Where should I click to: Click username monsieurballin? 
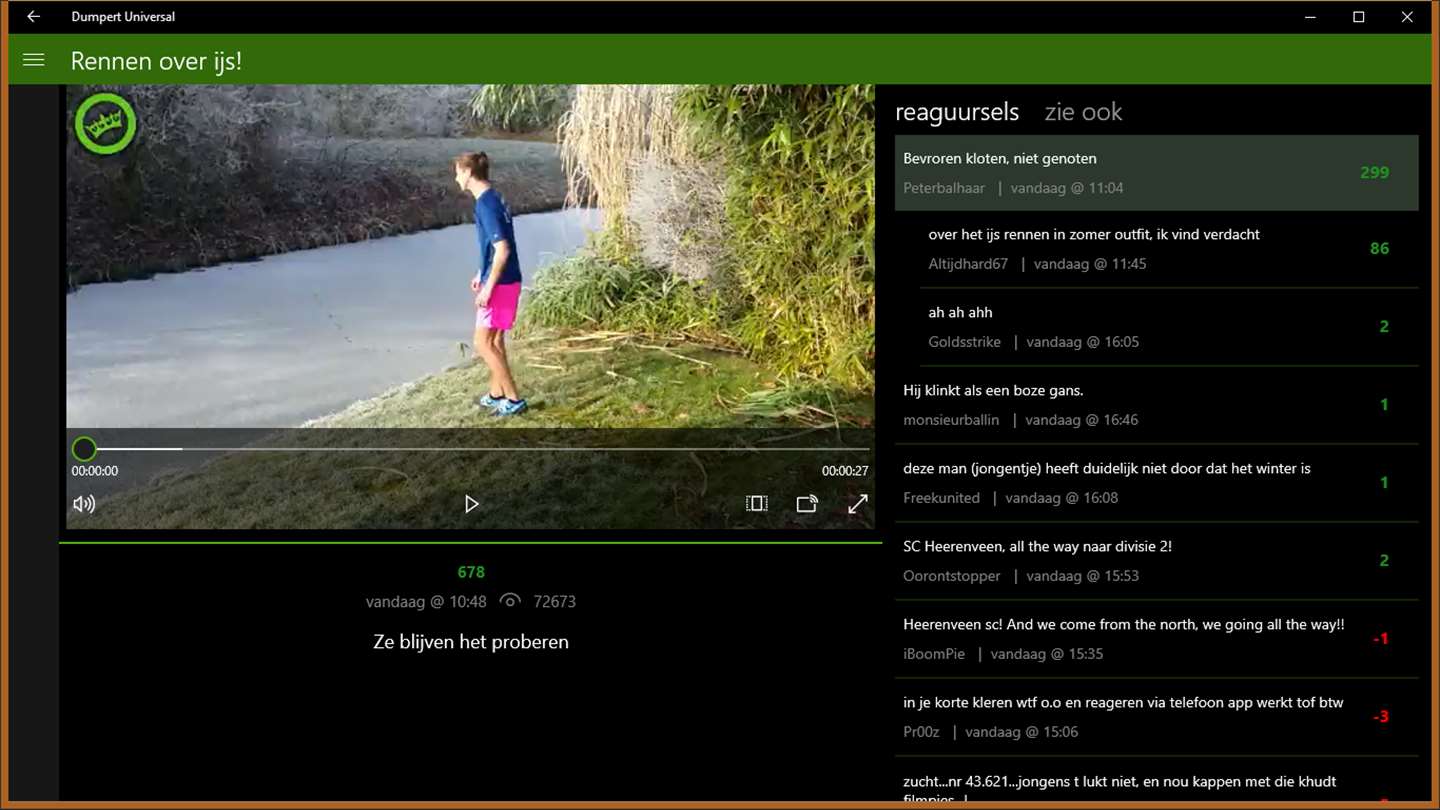[951, 420]
